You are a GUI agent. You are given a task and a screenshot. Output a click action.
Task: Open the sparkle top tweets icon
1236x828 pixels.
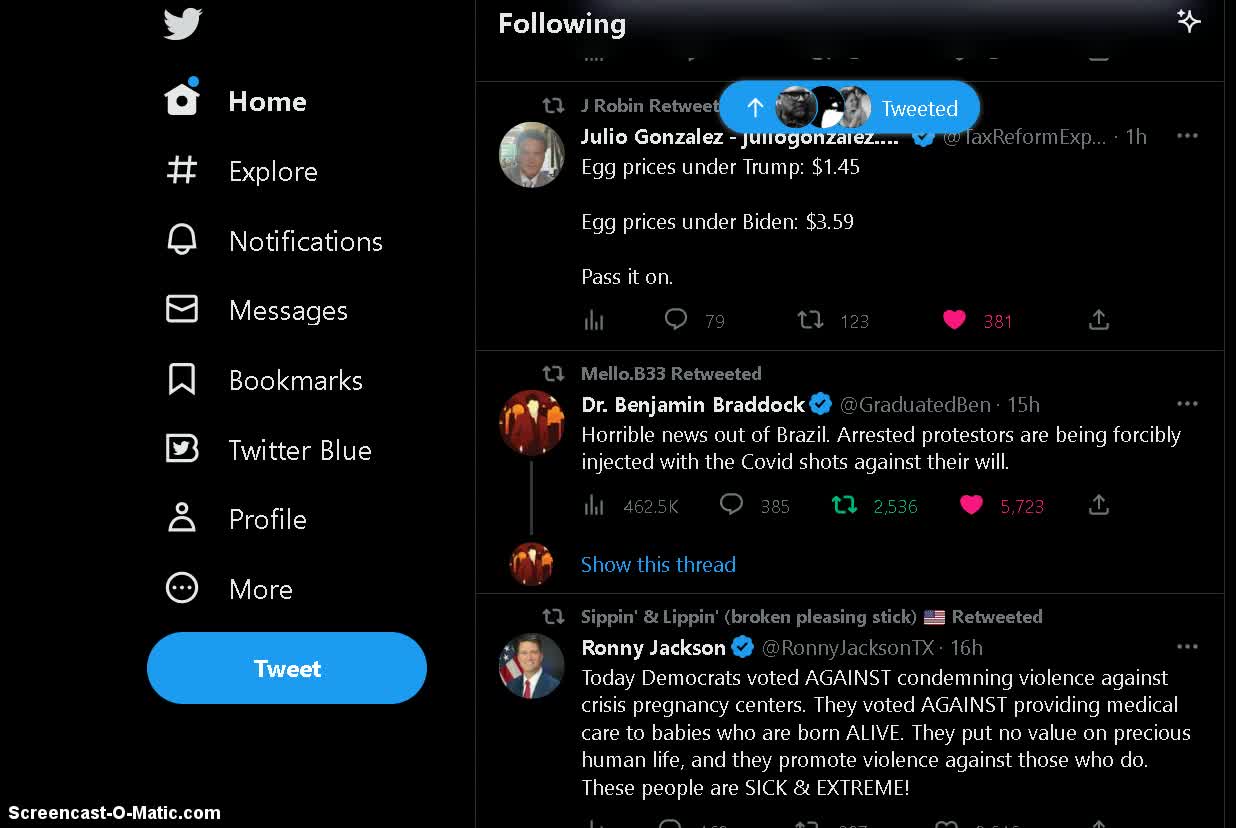[x=1188, y=22]
